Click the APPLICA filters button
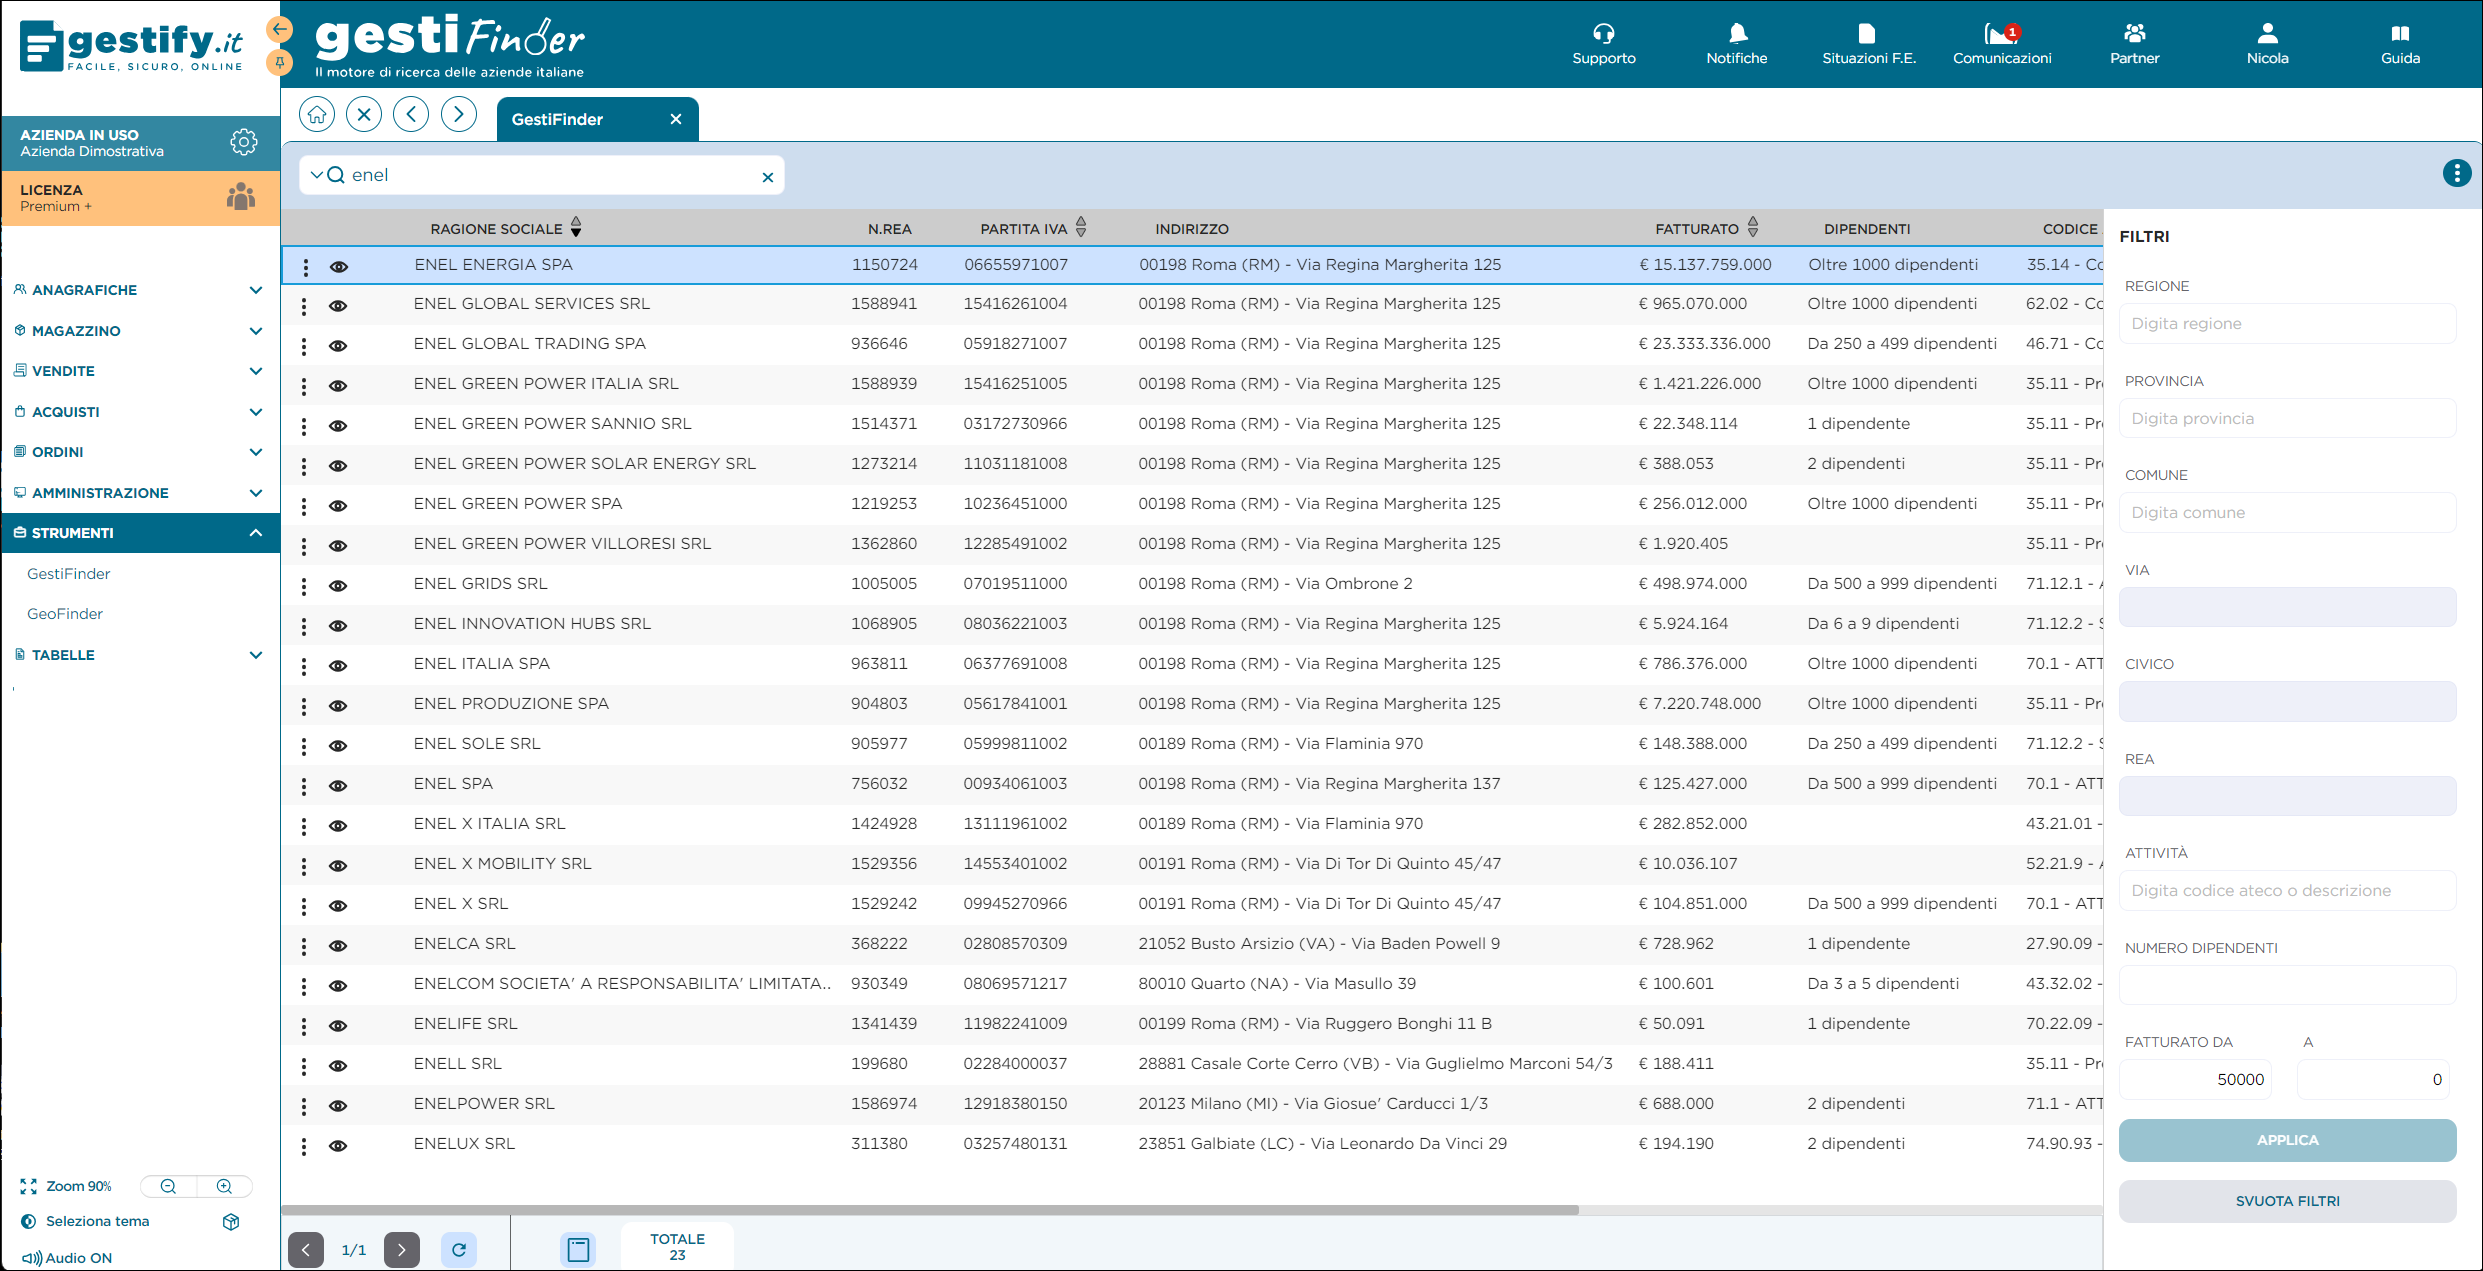Screen dimensions: 2483x1271 click(2287, 1140)
